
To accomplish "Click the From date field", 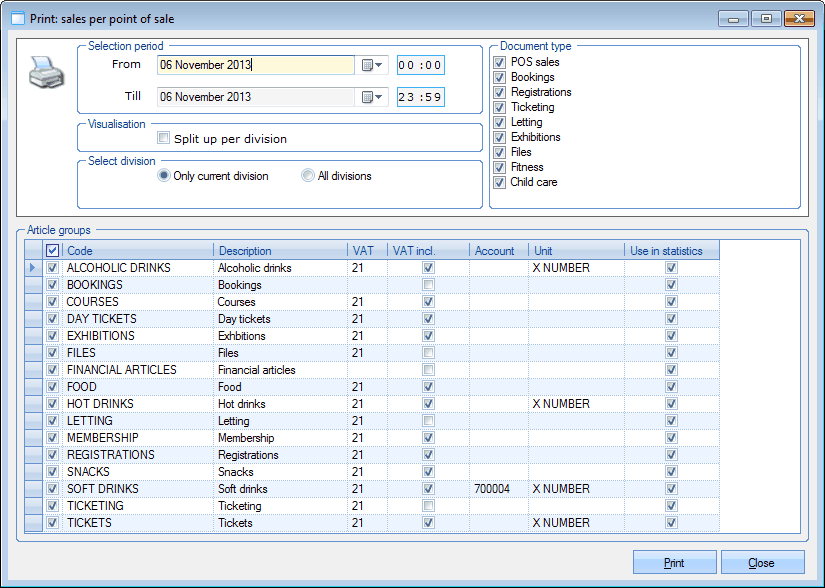I will 255,65.
